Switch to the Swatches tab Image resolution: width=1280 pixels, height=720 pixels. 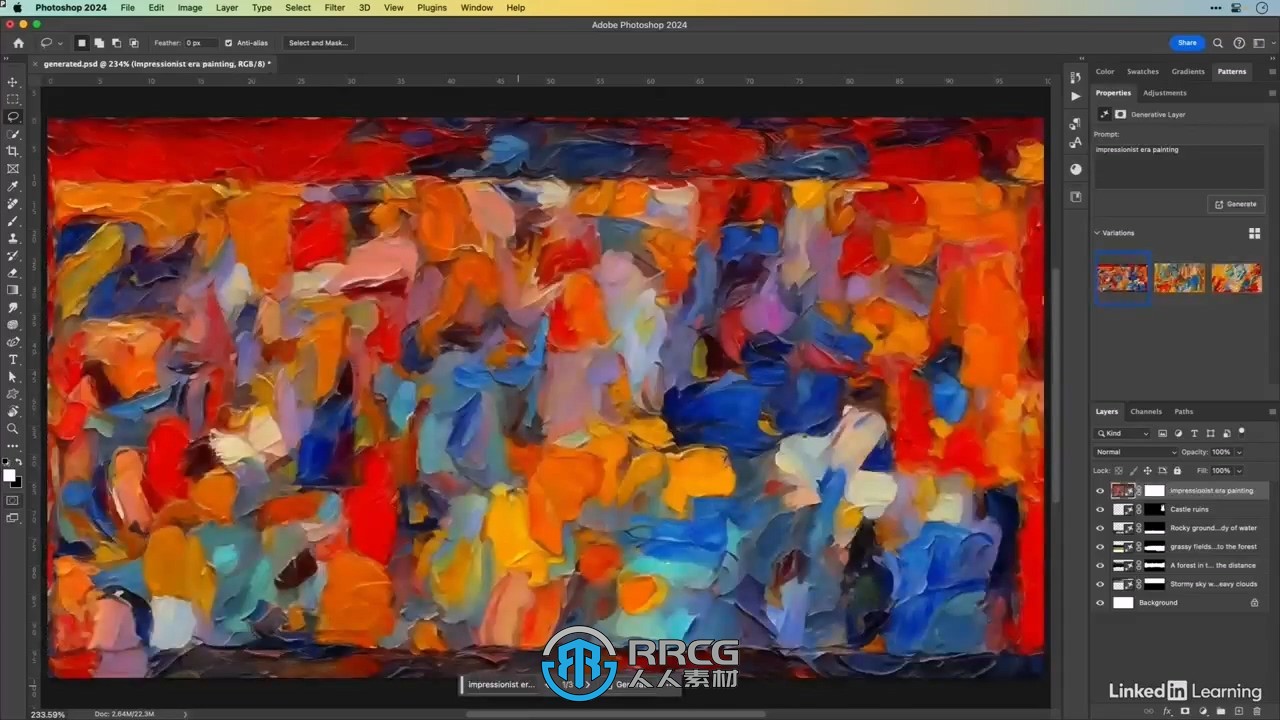coord(1143,72)
